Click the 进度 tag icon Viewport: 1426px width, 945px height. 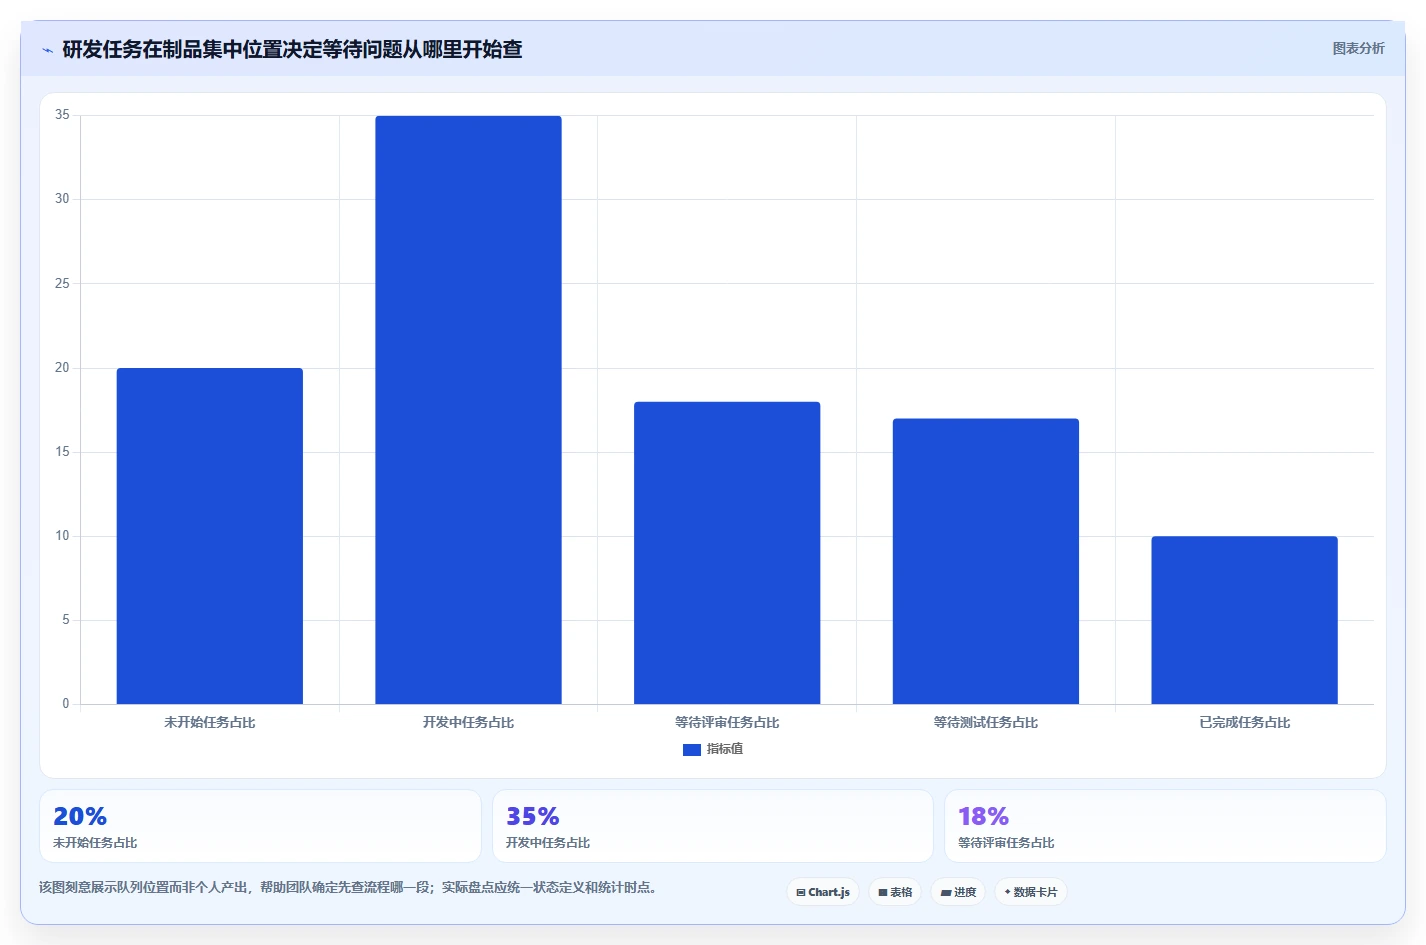click(x=945, y=893)
